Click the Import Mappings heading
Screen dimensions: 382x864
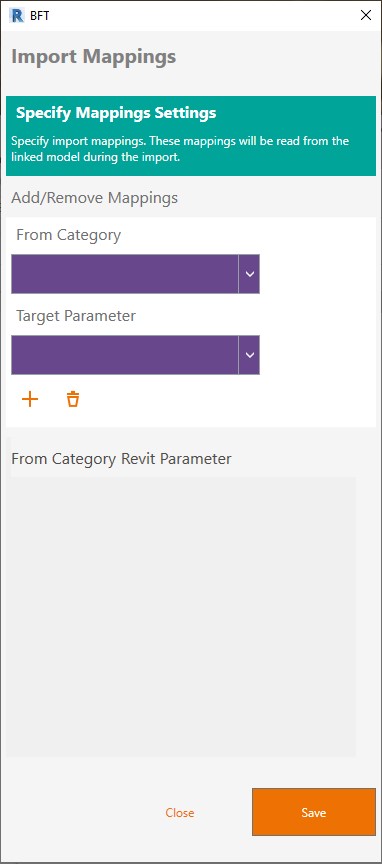coord(94,56)
